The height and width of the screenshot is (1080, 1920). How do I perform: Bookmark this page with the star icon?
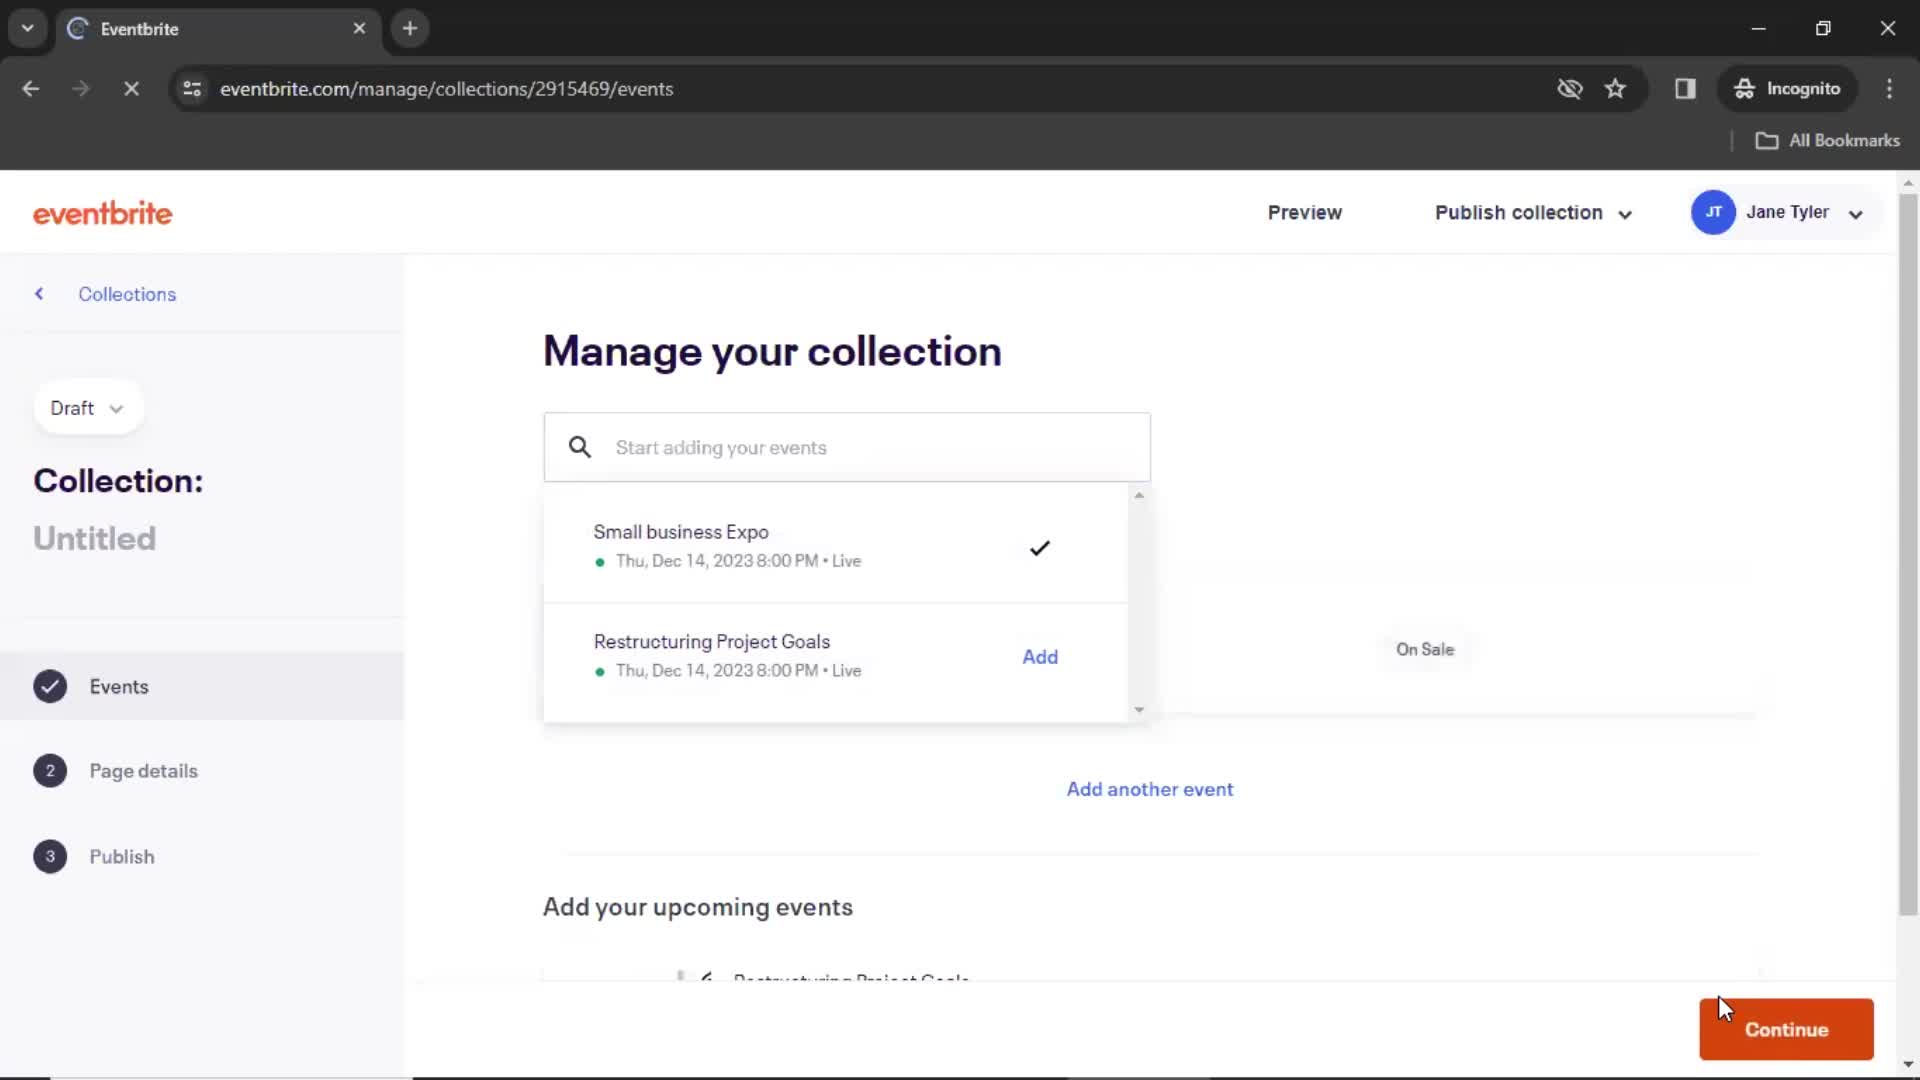tap(1615, 89)
